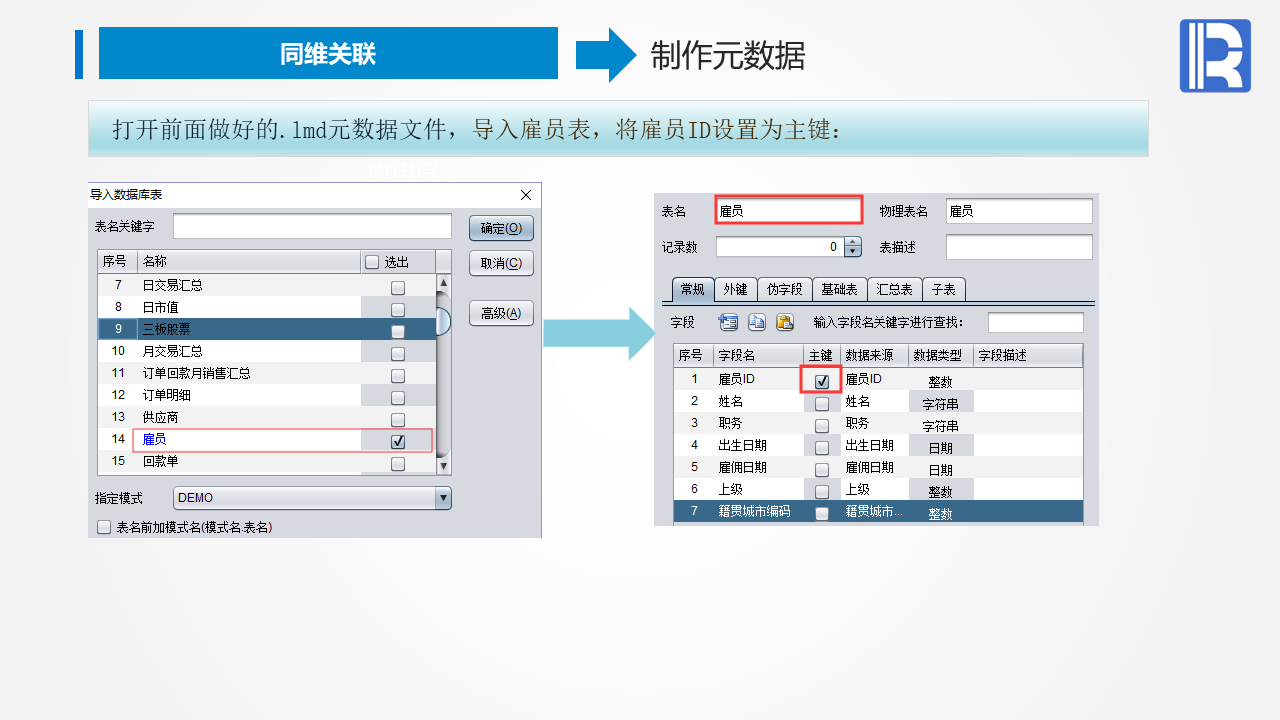Click the scroll-up arrow of the table list
The width and height of the screenshot is (1280, 720).
(444, 283)
